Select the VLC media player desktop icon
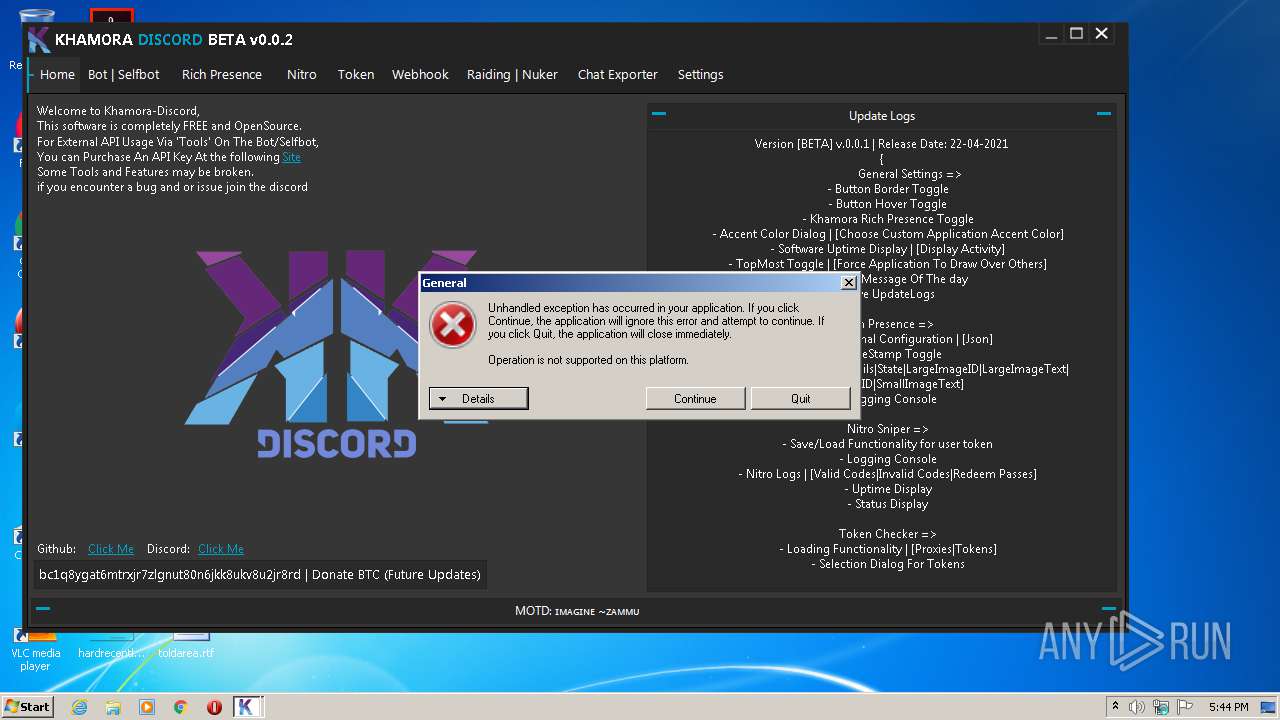Image resolution: width=1280 pixels, height=720 pixels. click(35, 650)
